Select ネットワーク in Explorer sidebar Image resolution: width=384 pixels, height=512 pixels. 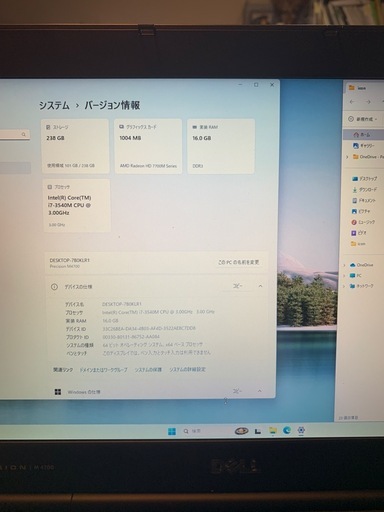click(x=361, y=286)
